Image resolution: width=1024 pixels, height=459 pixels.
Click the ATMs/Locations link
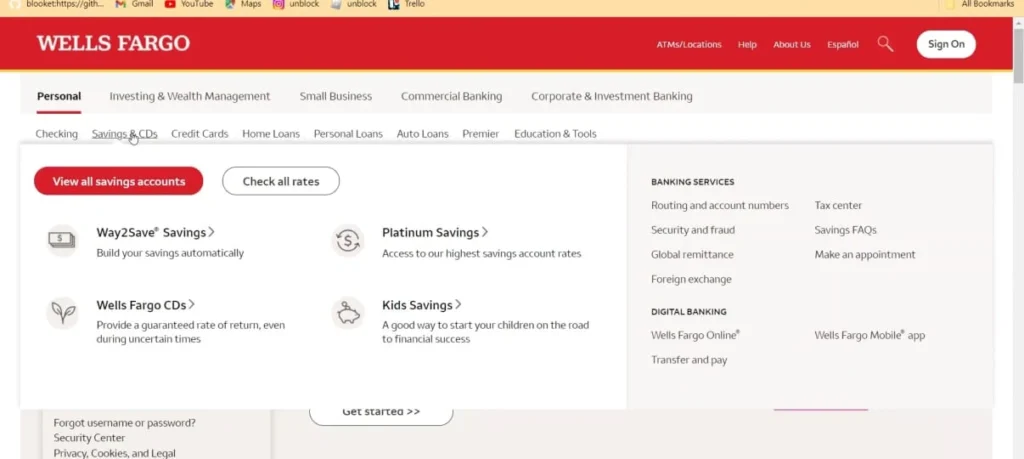pos(689,44)
